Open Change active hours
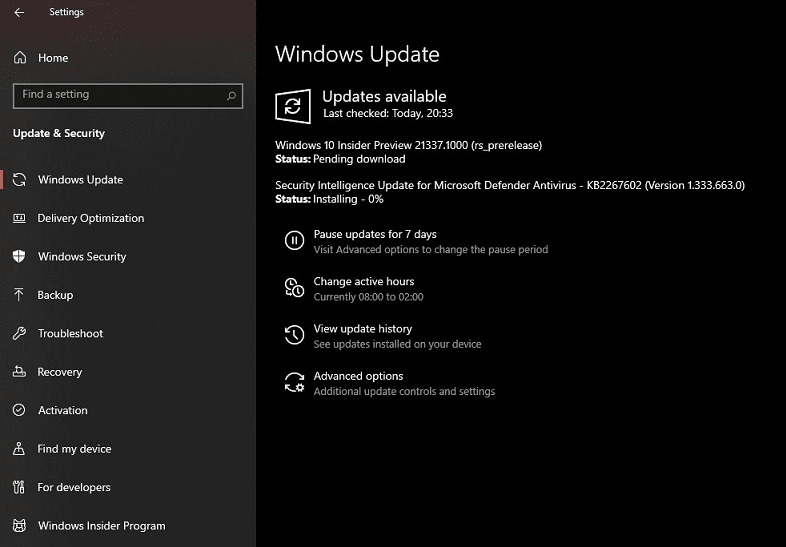786x547 pixels. tap(364, 281)
